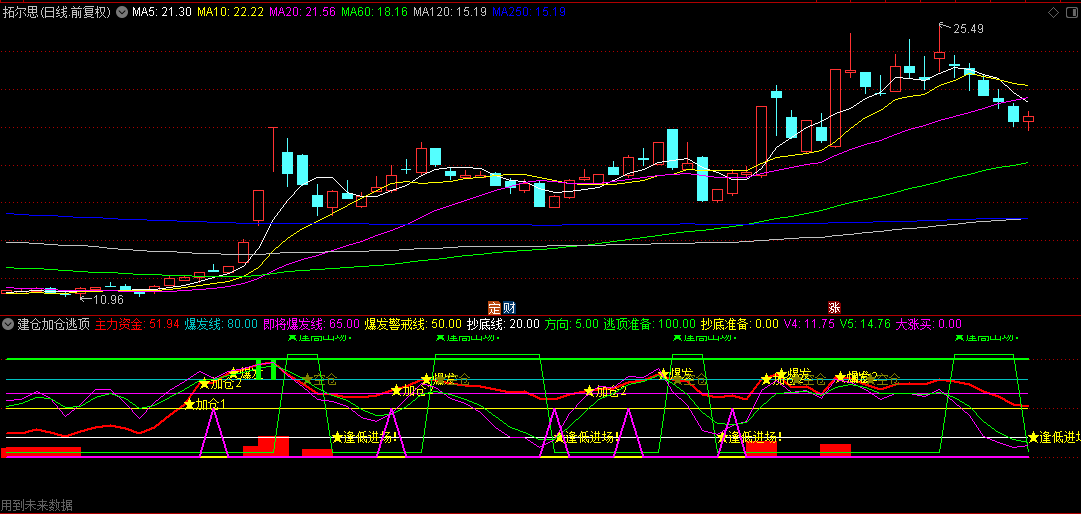Select the MA10 moving average label
The width and height of the screenshot is (1081, 514).
tap(230, 12)
